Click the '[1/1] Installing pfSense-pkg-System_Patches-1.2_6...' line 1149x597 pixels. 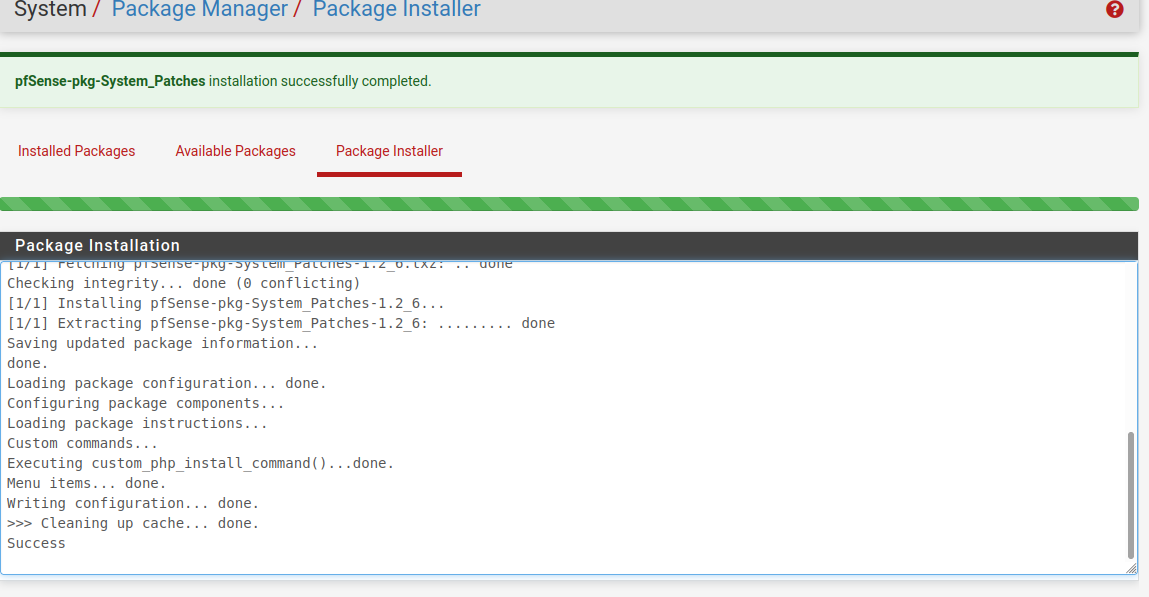pos(226,303)
